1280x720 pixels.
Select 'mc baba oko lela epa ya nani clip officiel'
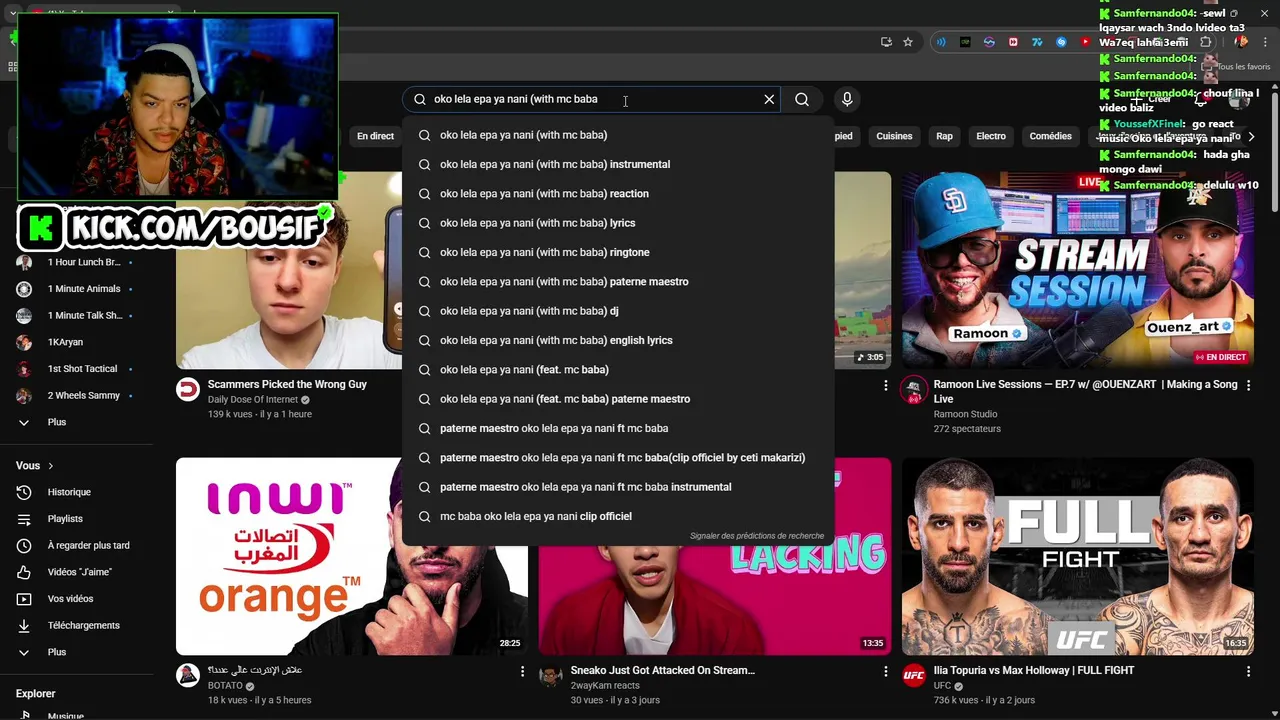[617, 516]
